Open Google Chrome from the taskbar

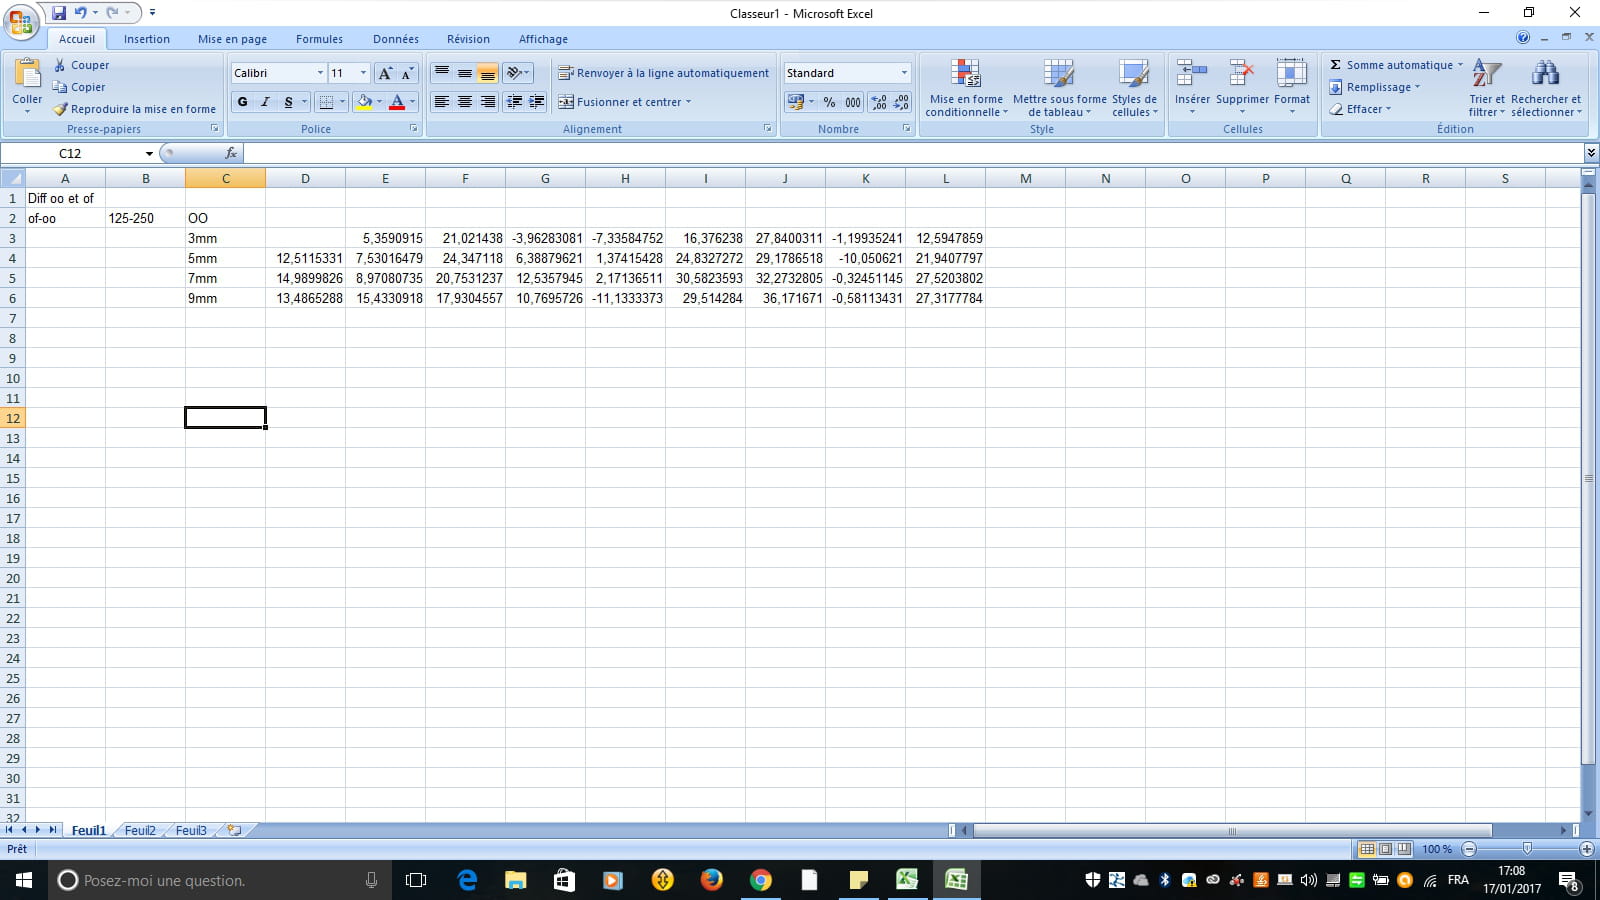coord(761,880)
